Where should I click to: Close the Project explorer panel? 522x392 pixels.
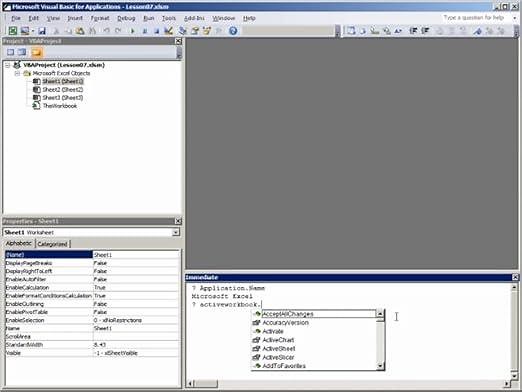click(178, 41)
